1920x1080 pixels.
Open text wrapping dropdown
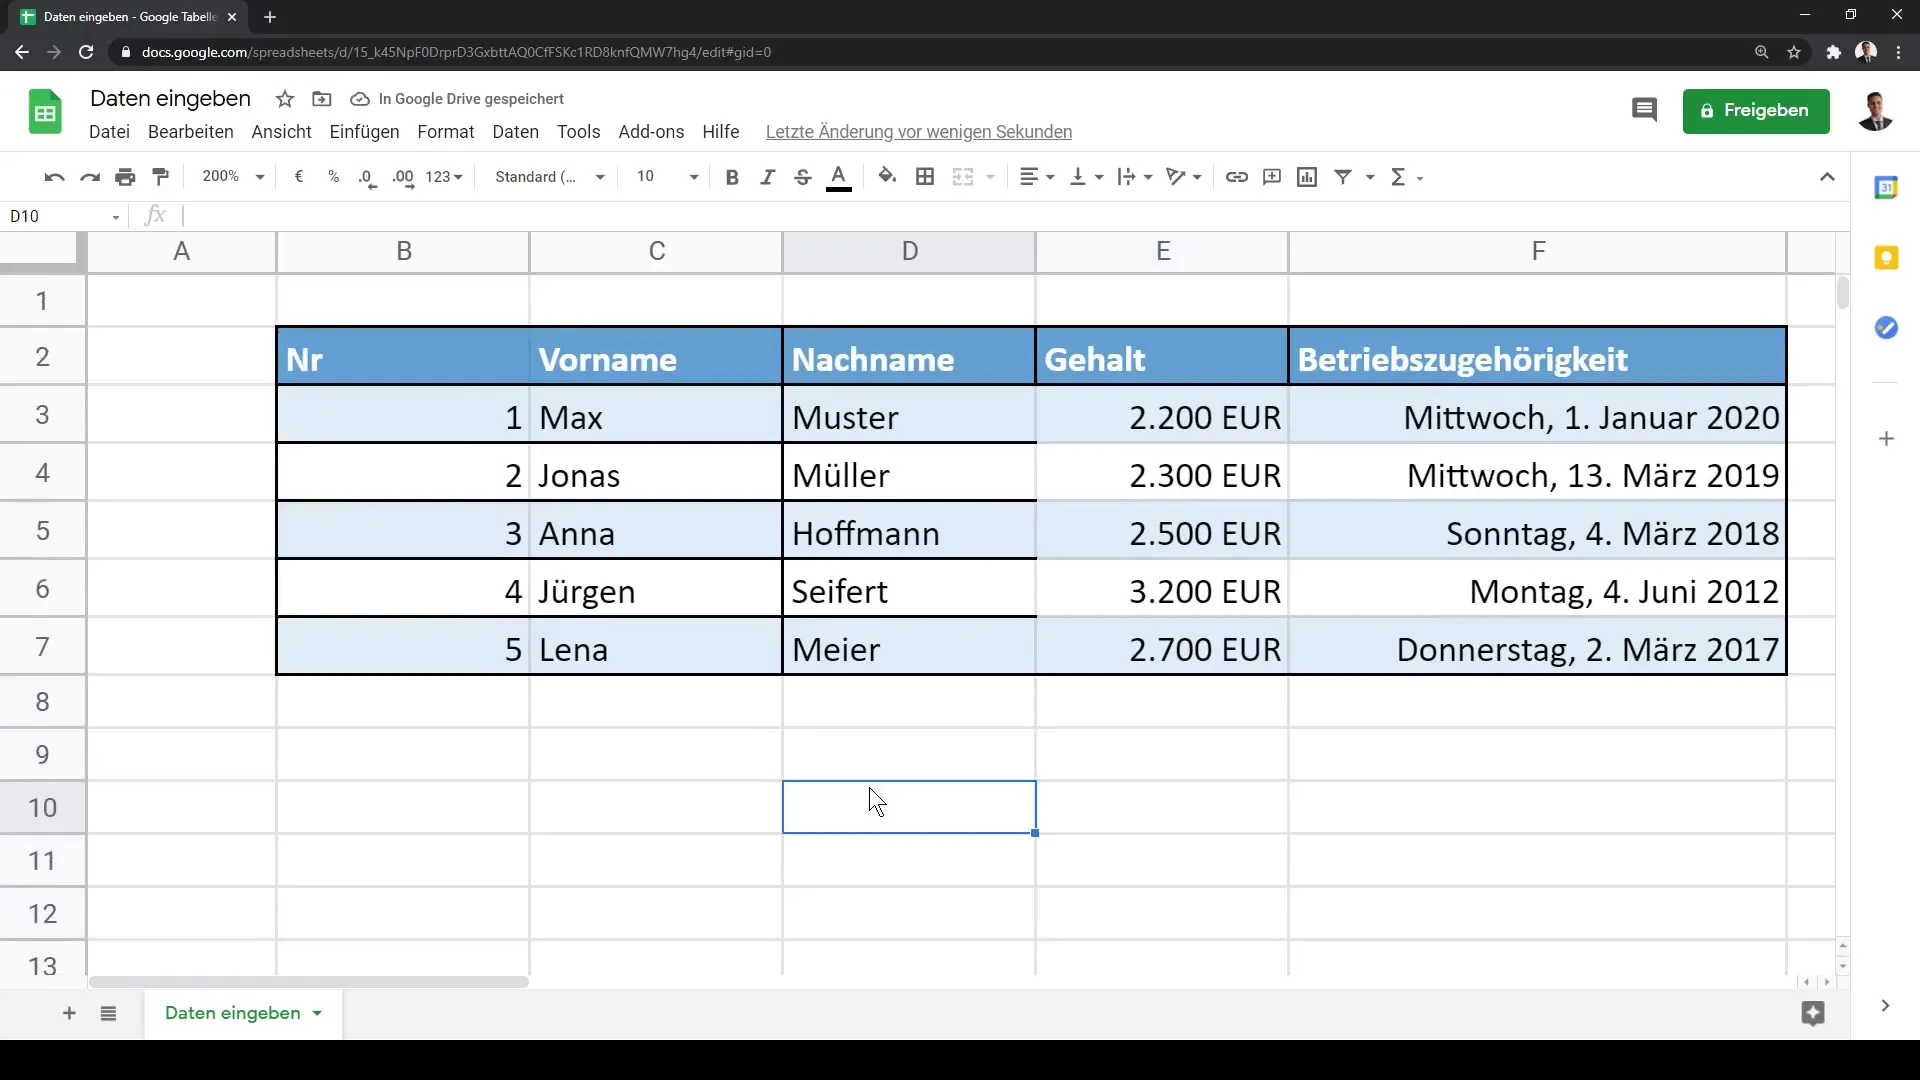pyautogui.click(x=1135, y=177)
